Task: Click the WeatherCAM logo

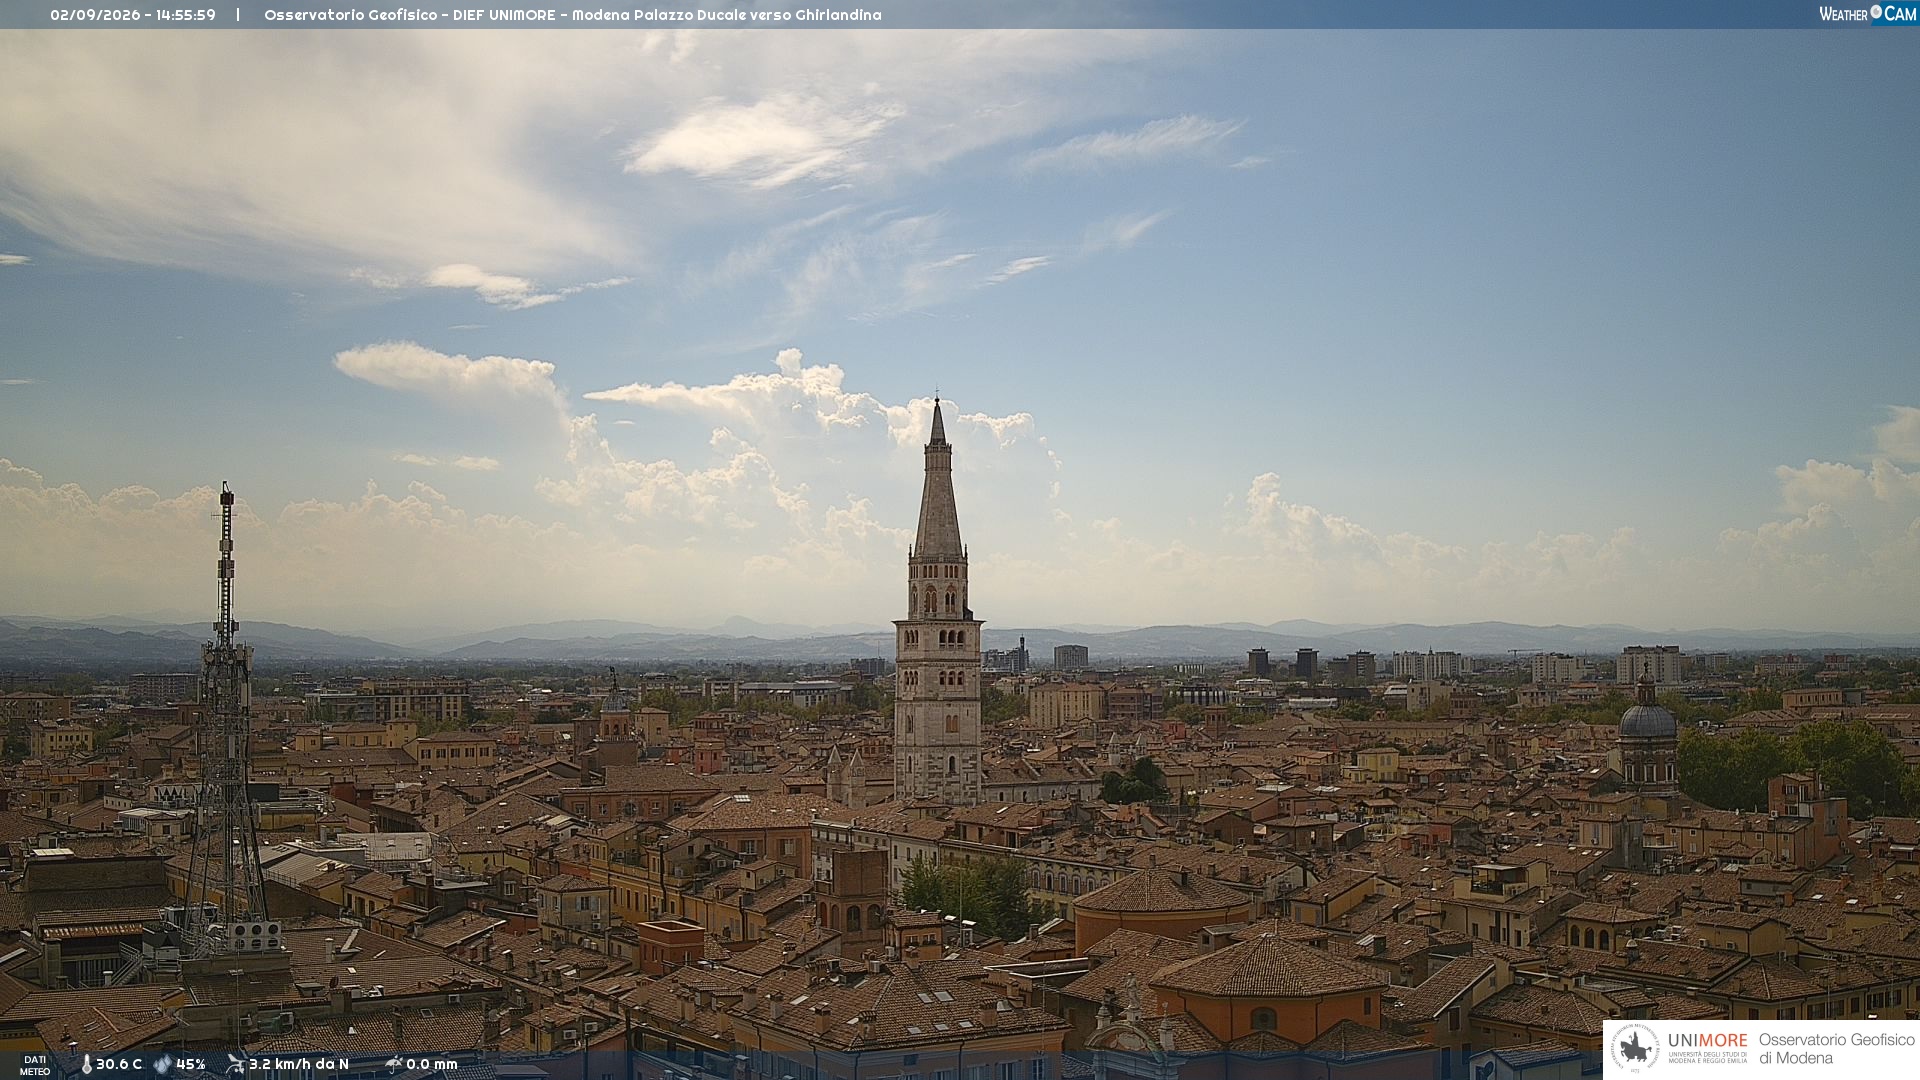Action: coord(1868,14)
